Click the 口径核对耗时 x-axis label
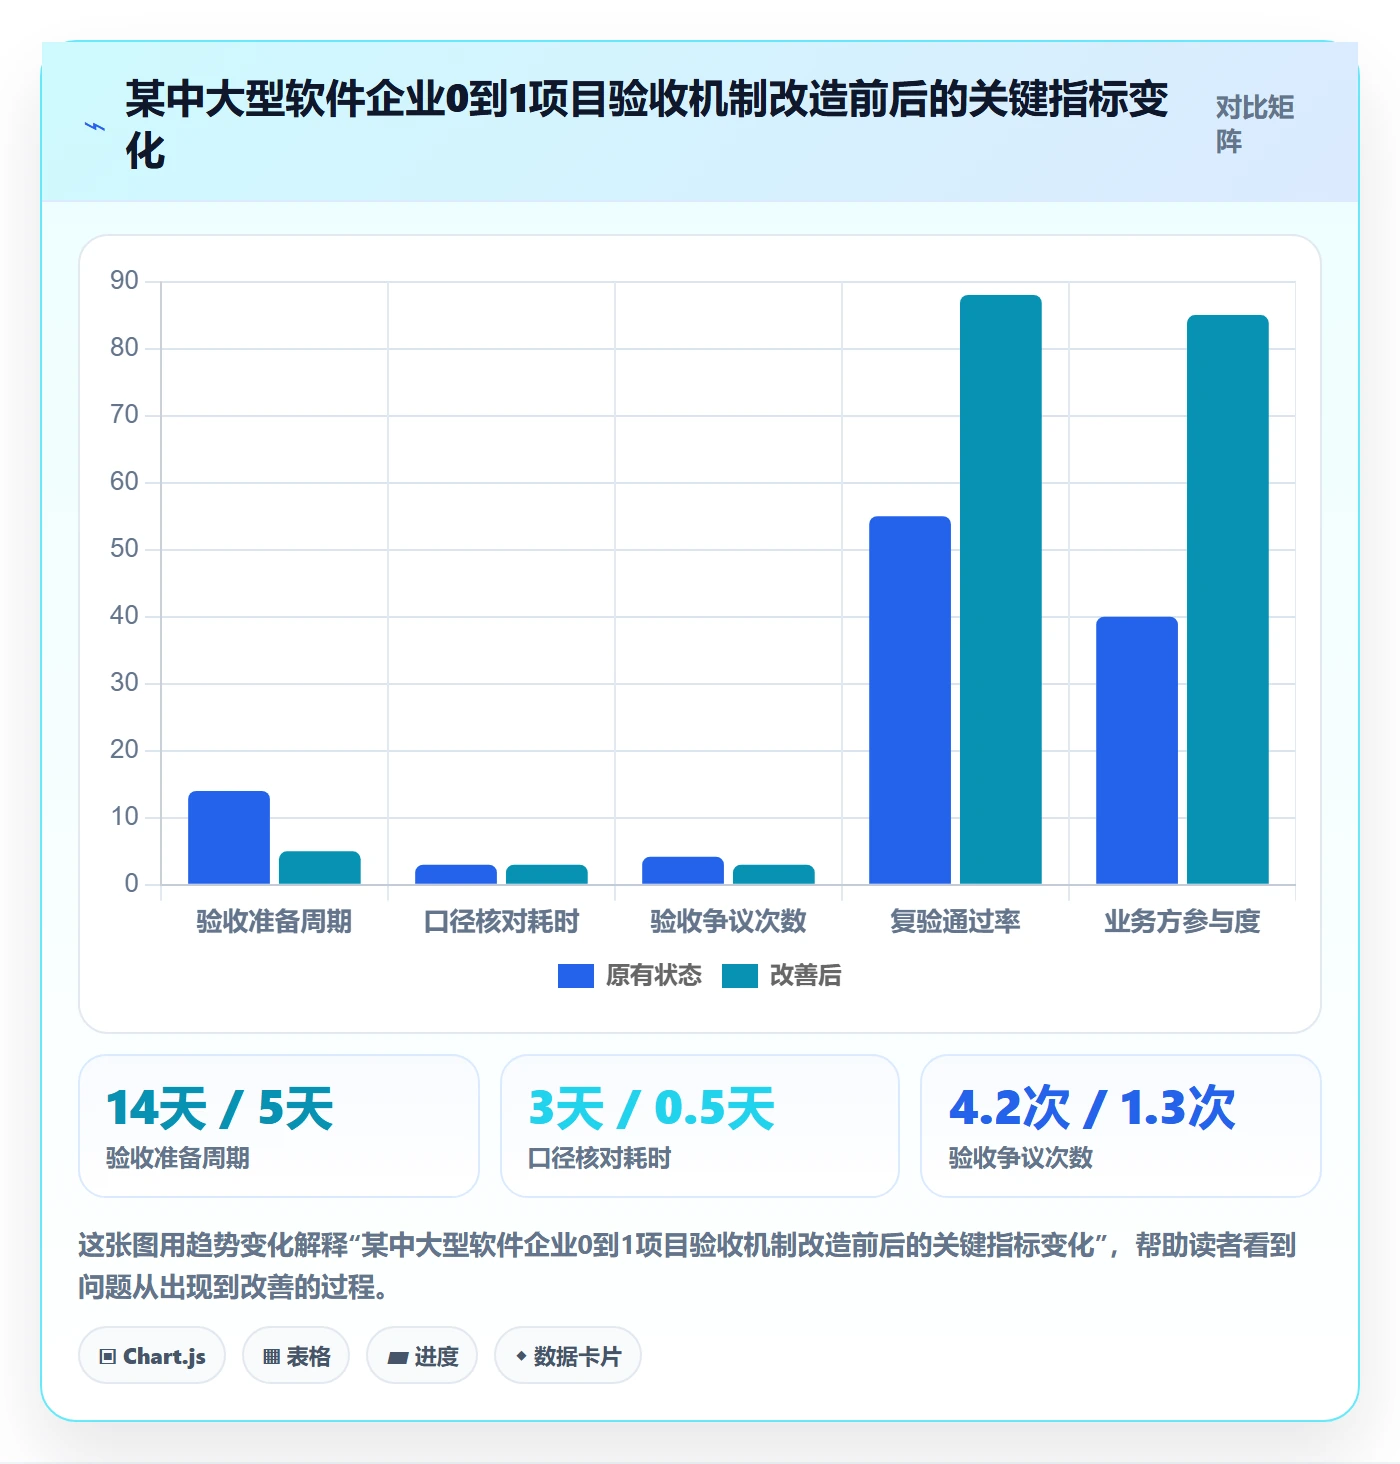 coord(501,921)
